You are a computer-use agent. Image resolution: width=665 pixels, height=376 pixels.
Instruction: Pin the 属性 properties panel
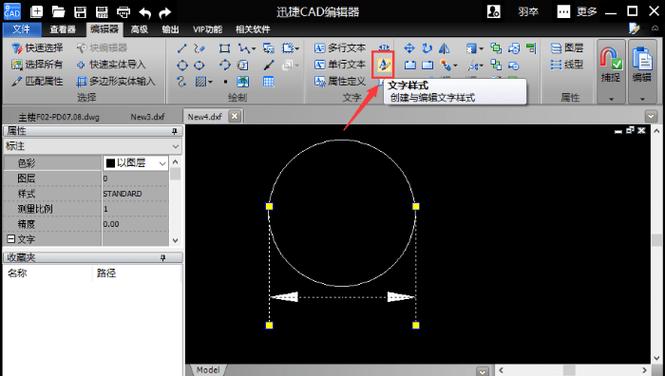tap(174, 131)
